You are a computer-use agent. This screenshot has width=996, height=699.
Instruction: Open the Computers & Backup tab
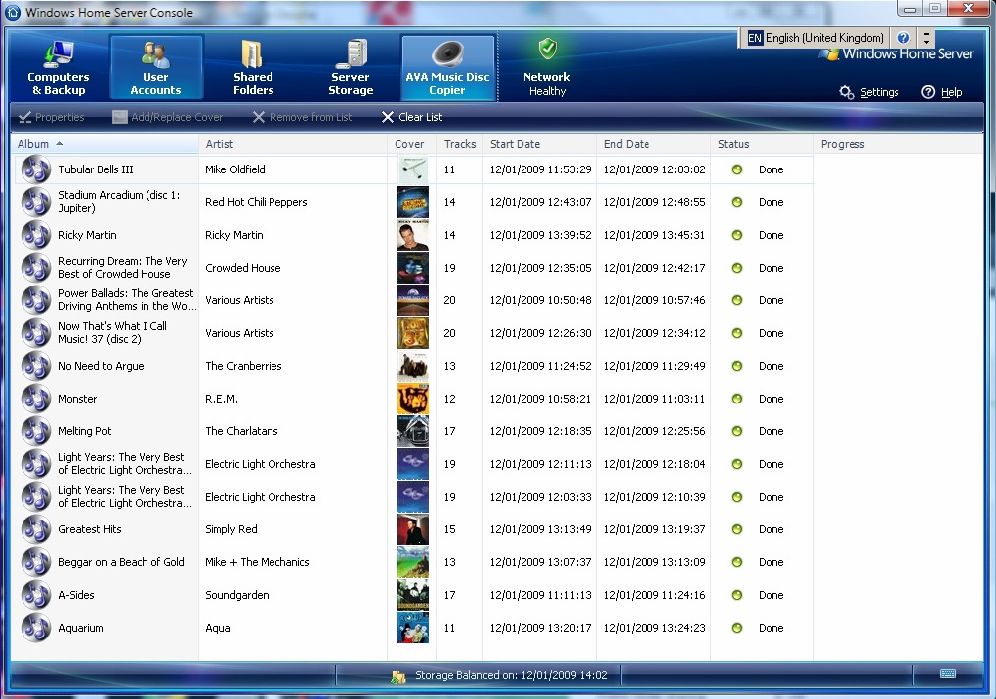58,67
